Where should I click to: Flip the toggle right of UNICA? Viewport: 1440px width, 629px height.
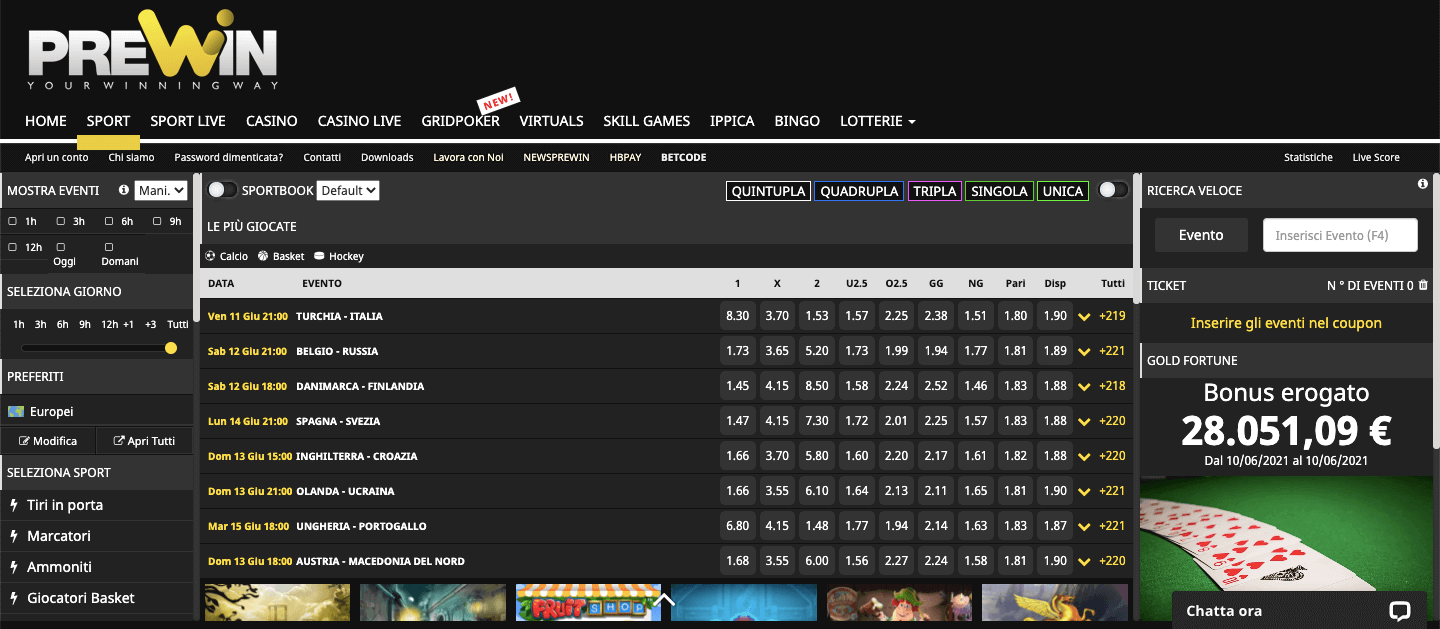(1113, 190)
